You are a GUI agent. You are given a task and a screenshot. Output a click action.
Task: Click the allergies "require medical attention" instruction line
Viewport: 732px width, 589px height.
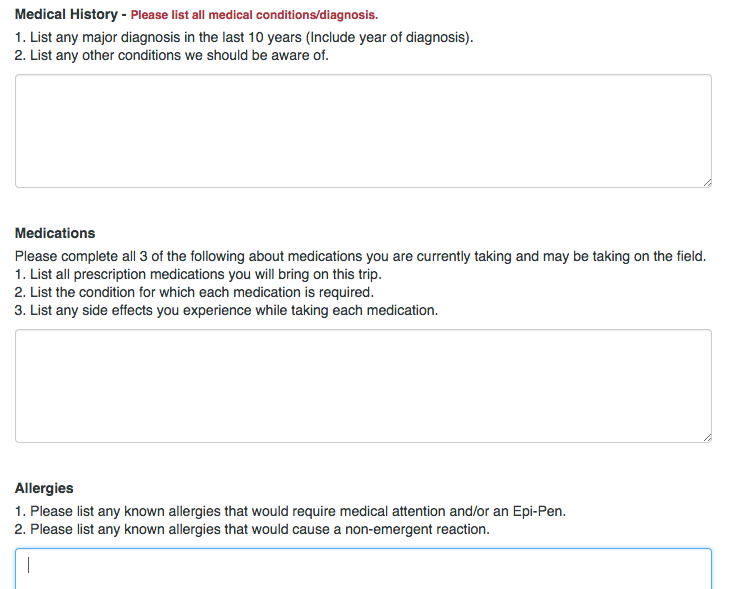pos(290,511)
